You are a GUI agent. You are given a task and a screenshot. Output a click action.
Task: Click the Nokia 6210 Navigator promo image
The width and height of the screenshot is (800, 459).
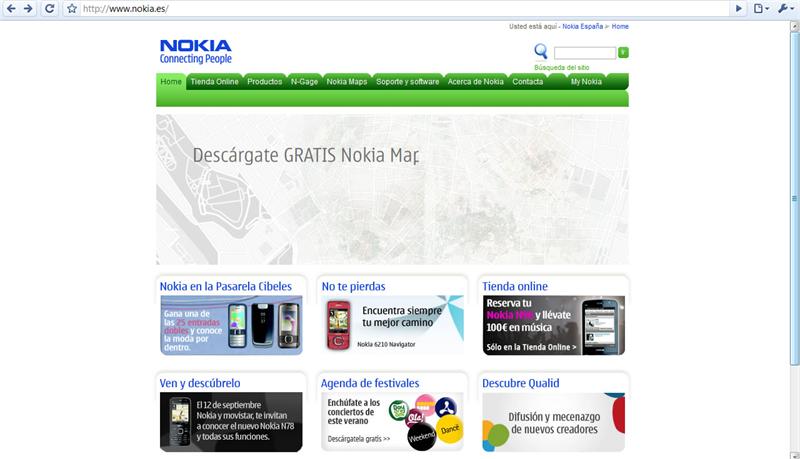[392, 325]
